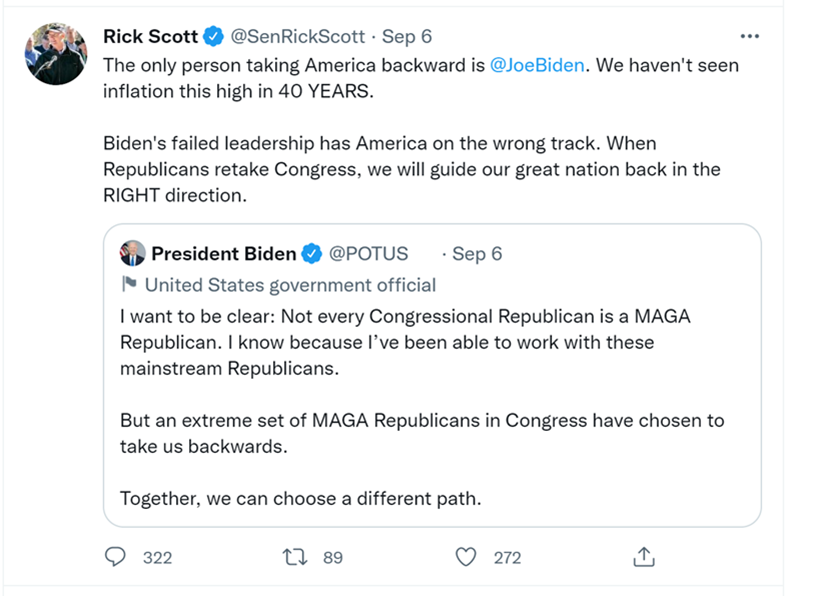Click President Biden's small avatar

tap(132, 254)
